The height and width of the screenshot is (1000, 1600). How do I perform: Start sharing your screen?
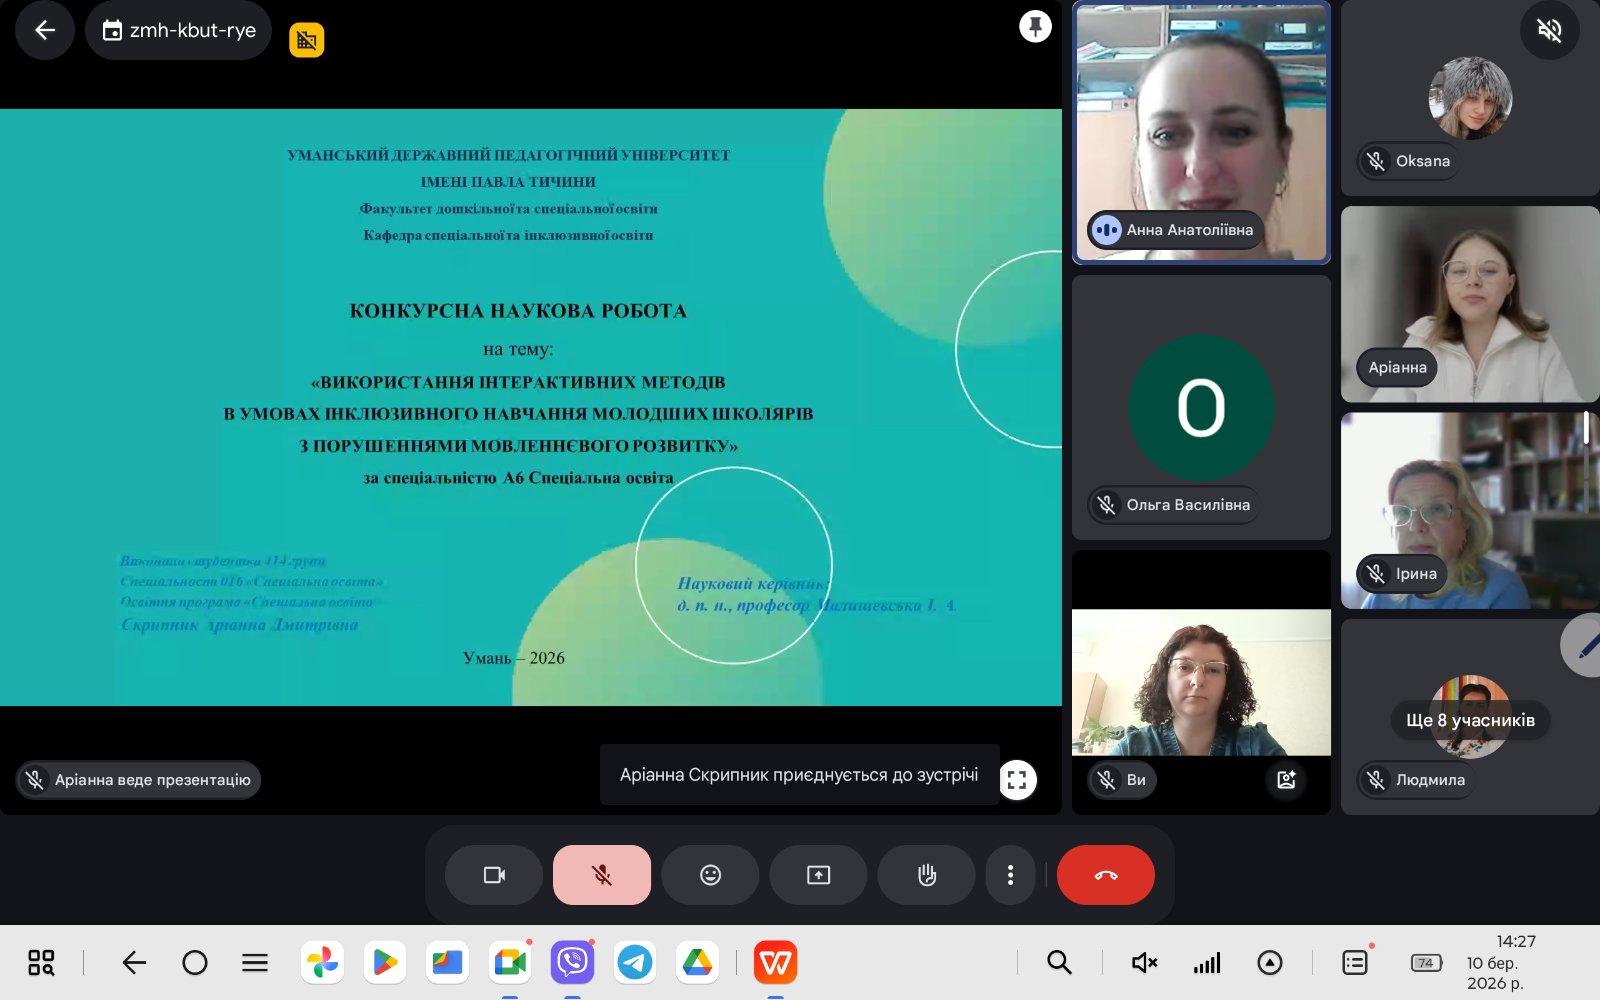coord(818,875)
